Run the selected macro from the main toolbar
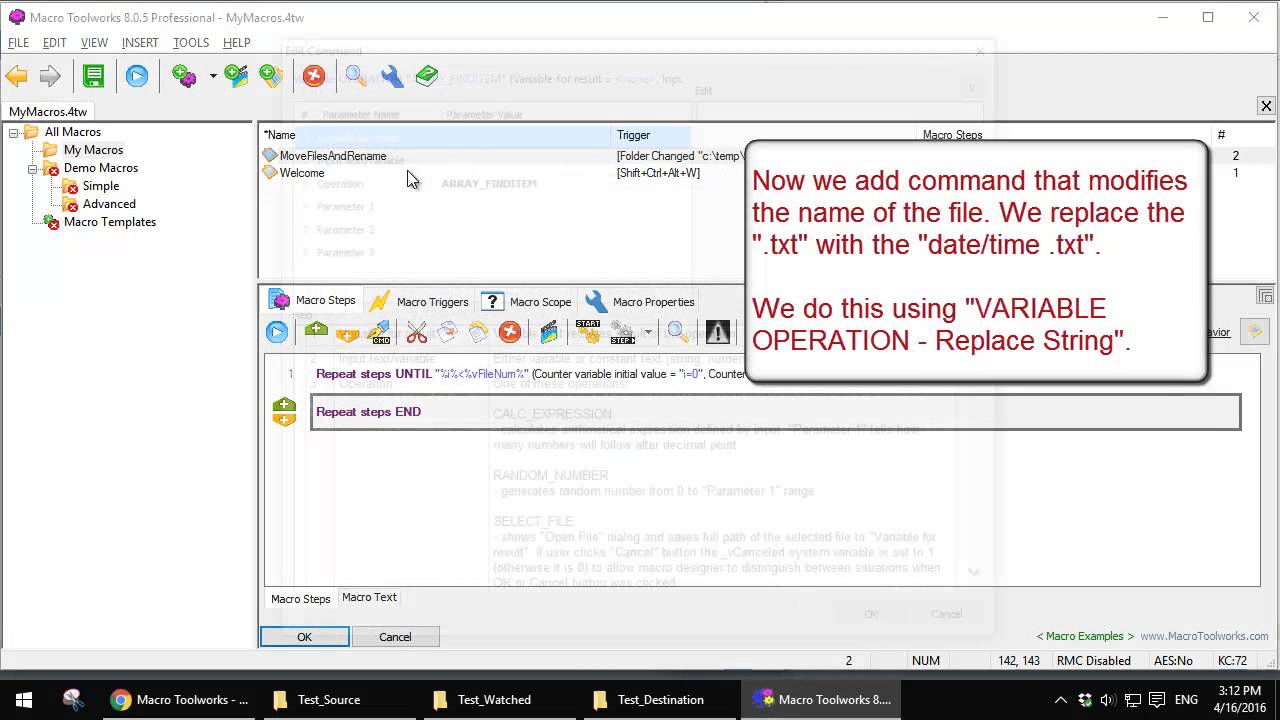 pyautogui.click(x=137, y=76)
